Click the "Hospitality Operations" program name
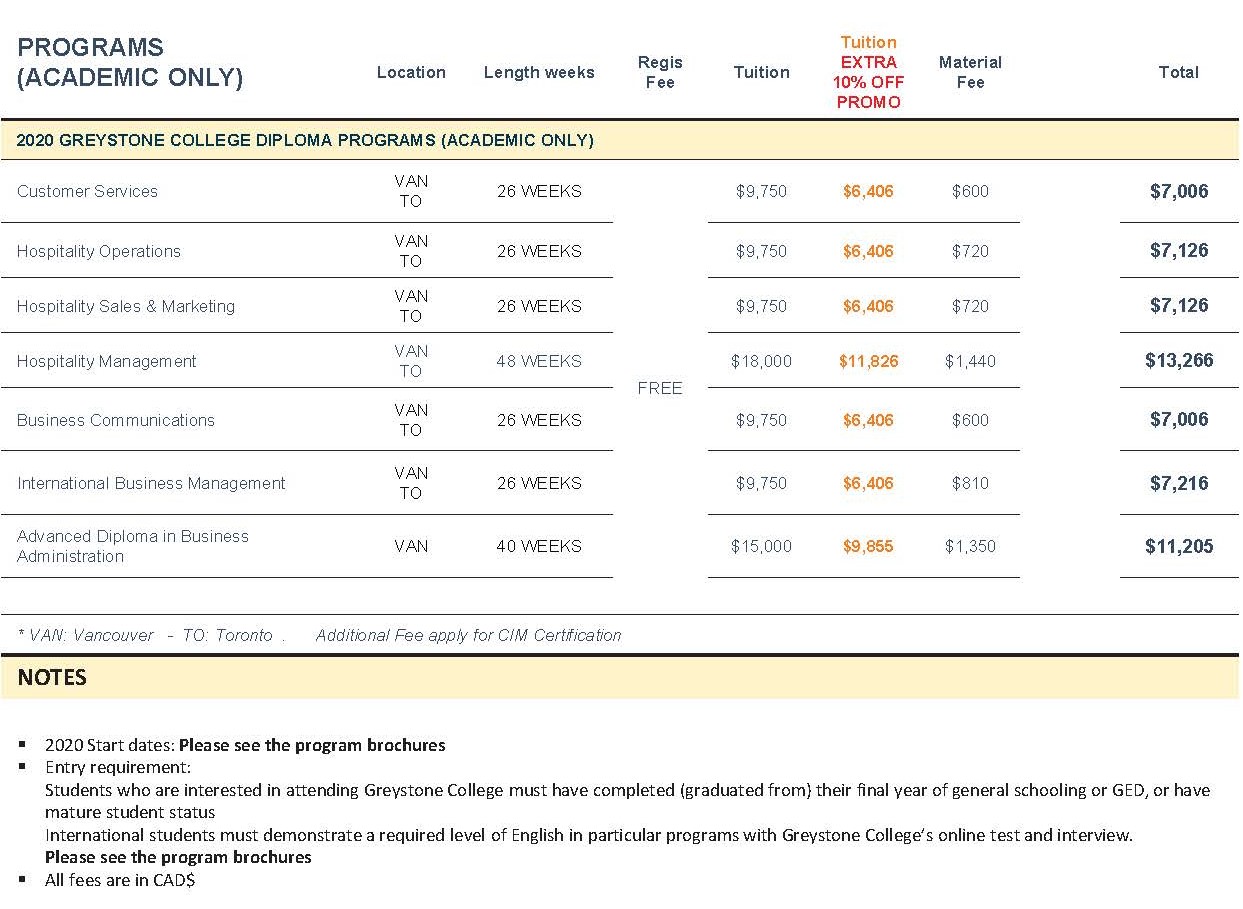 99,251
